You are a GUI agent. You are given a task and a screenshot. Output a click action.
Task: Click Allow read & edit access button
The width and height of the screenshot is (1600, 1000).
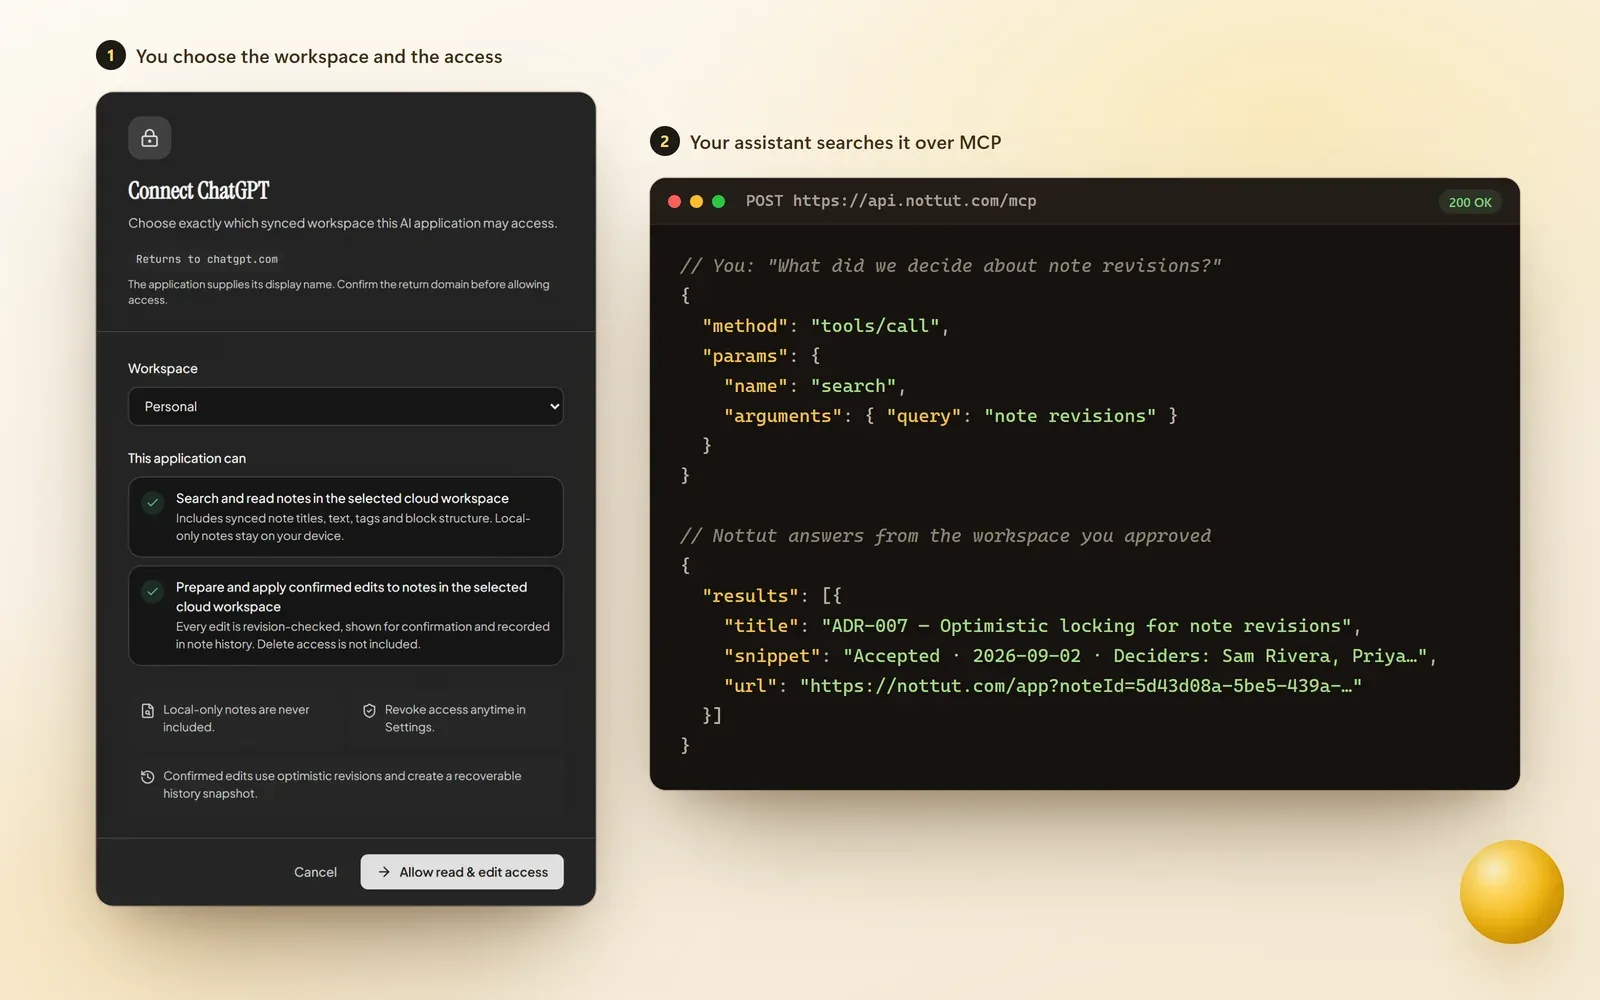pos(462,872)
